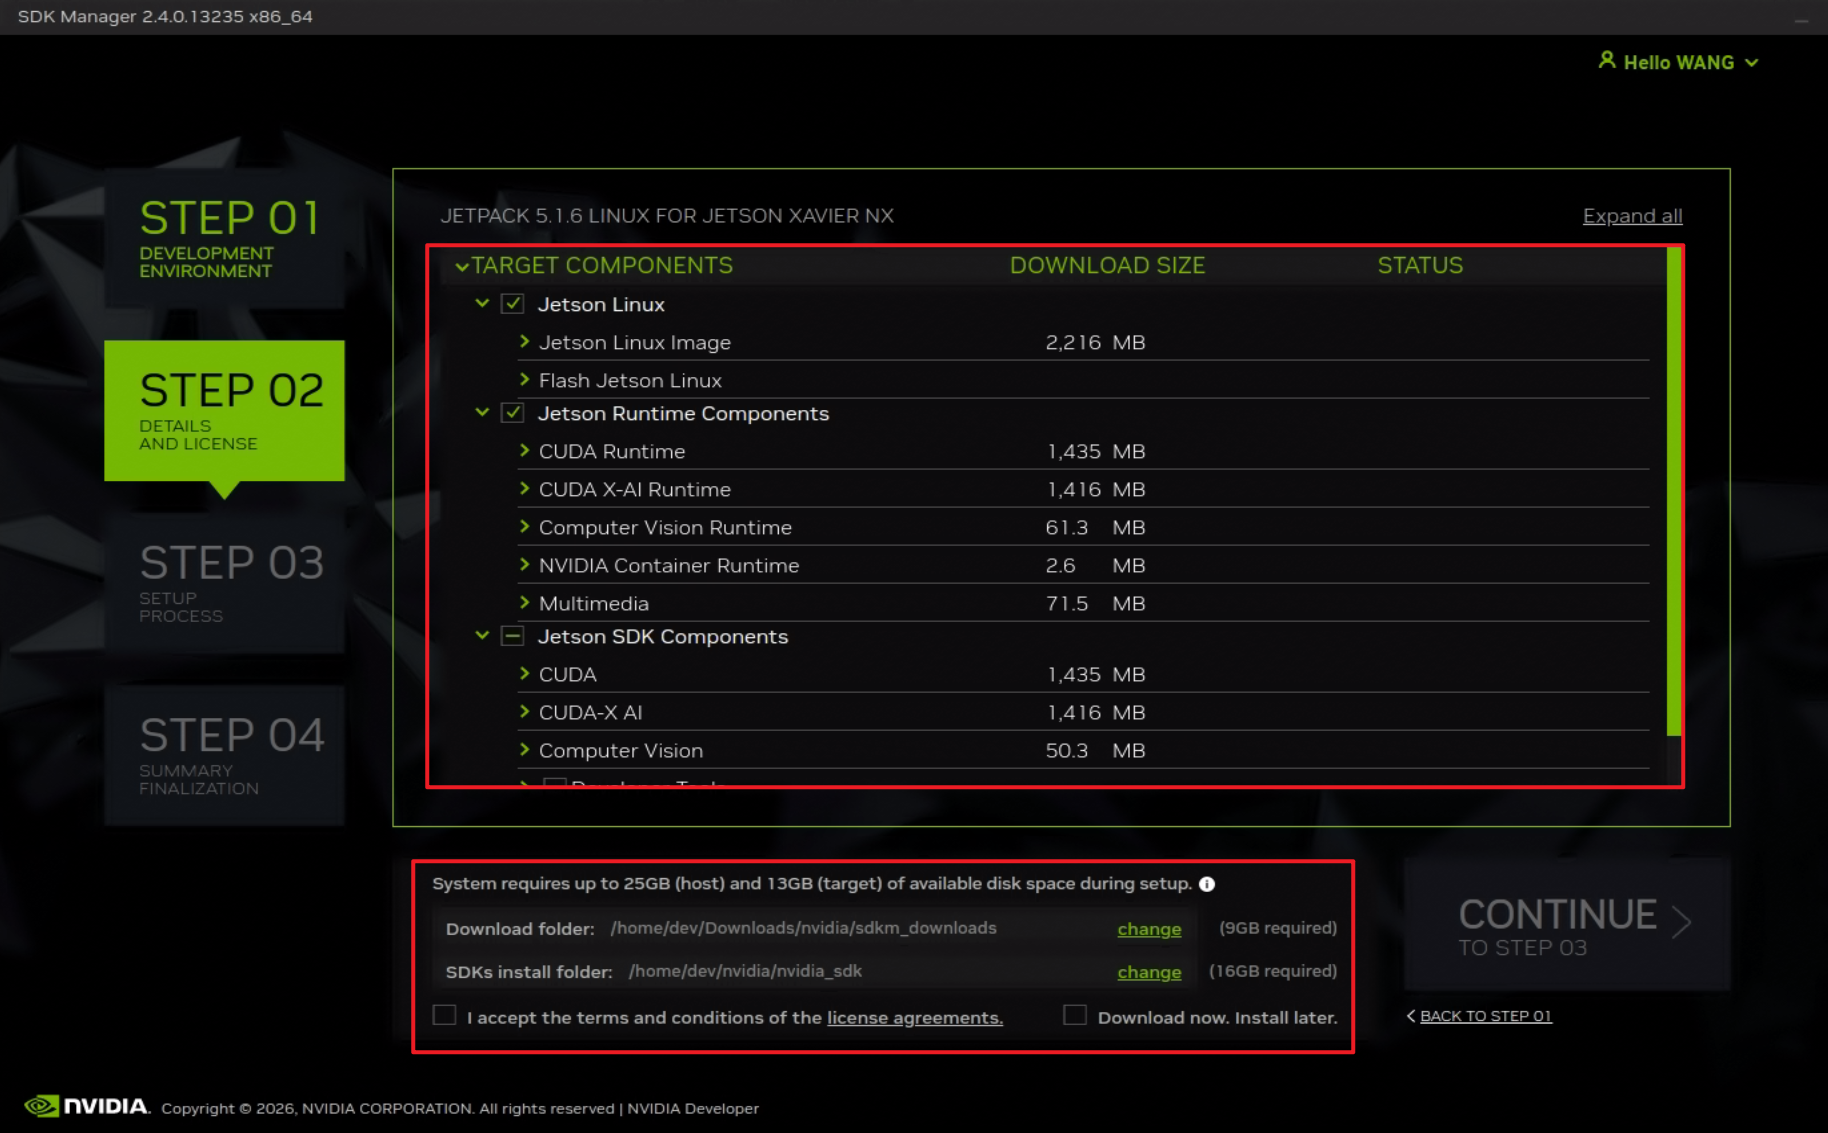Image resolution: width=1828 pixels, height=1133 pixels.
Task: Click the info icon beside disk space notice
Action: point(1207,884)
